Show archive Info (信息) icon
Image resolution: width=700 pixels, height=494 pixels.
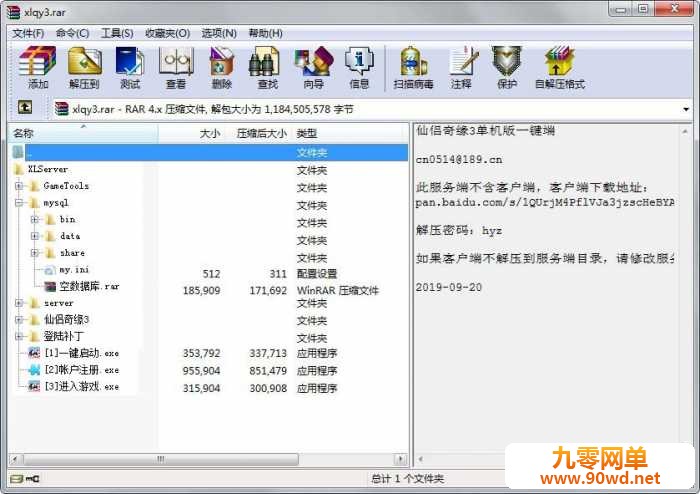point(359,67)
